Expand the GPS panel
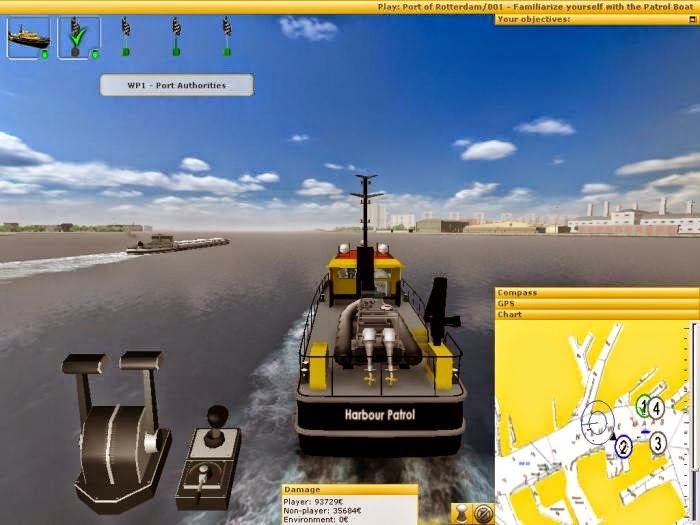The image size is (700, 525). point(596,304)
